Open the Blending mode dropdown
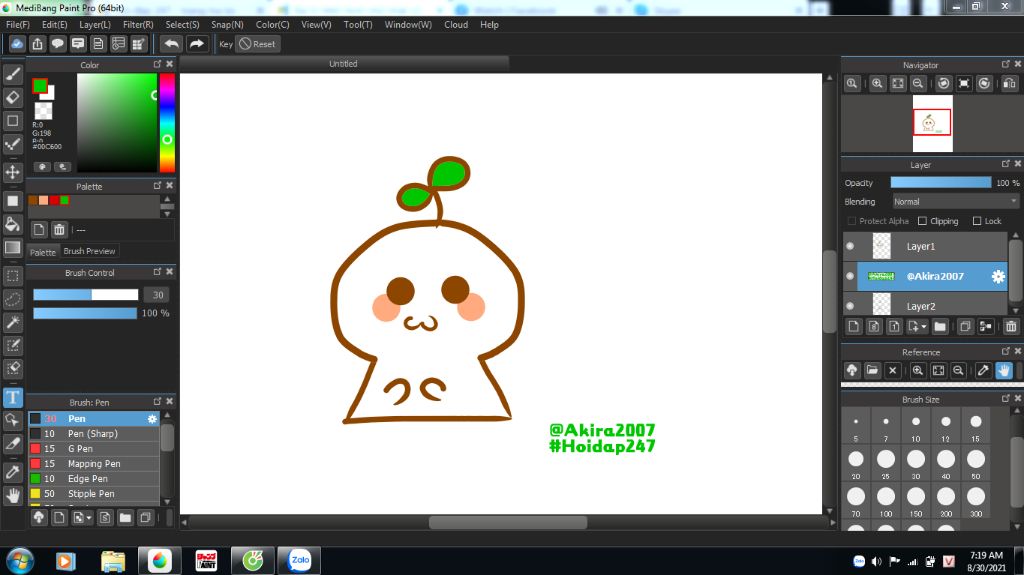 coord(955,201)
